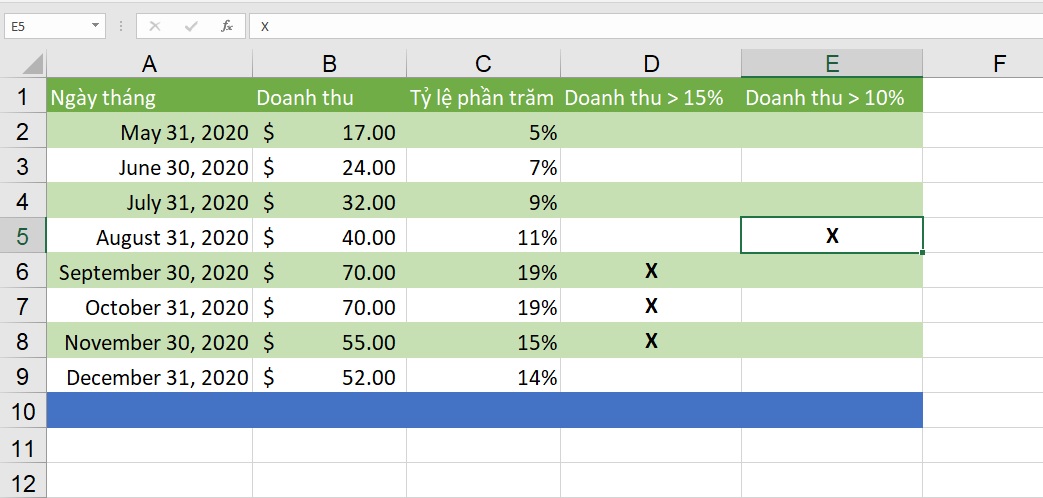This screenshot has height=498, width=1043.
Task: Open the Insert Function fx dialog
Action: click(x=227, y=26)
